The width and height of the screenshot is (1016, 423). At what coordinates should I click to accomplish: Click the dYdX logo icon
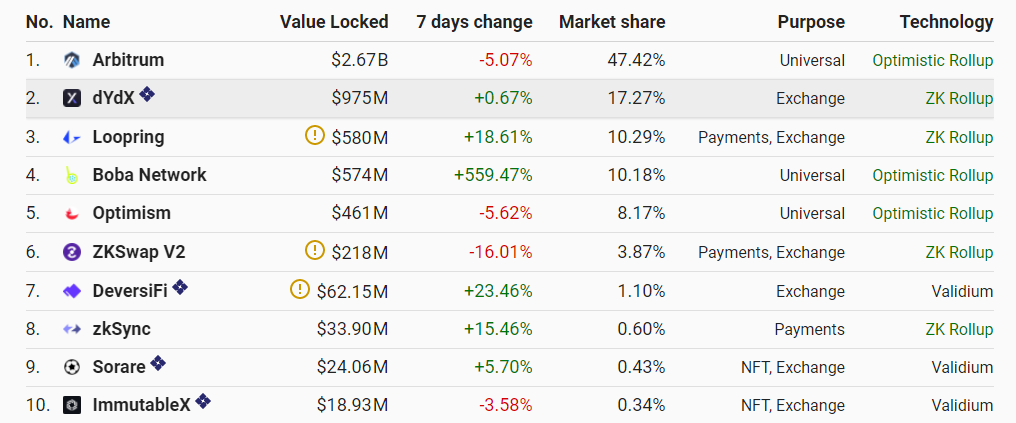72,98
